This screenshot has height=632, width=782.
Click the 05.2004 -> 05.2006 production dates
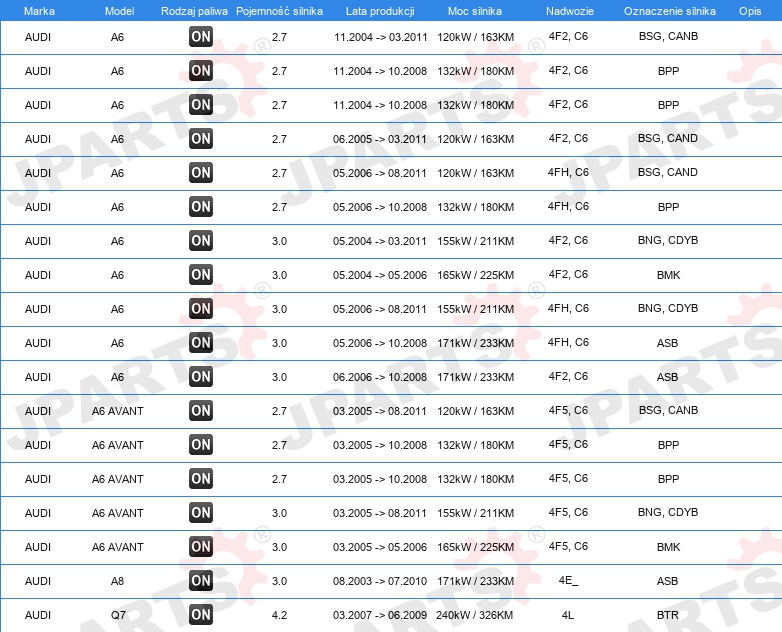(x=380, y=275)
